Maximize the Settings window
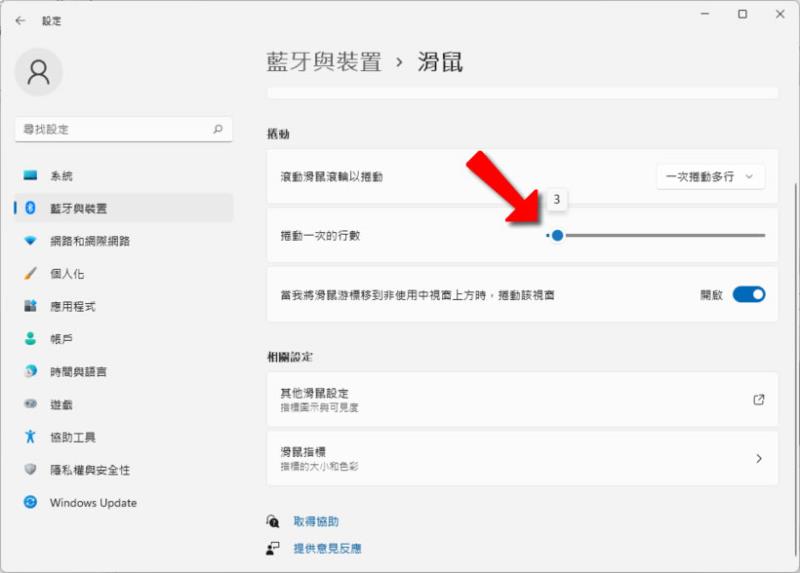 [743, 14]
